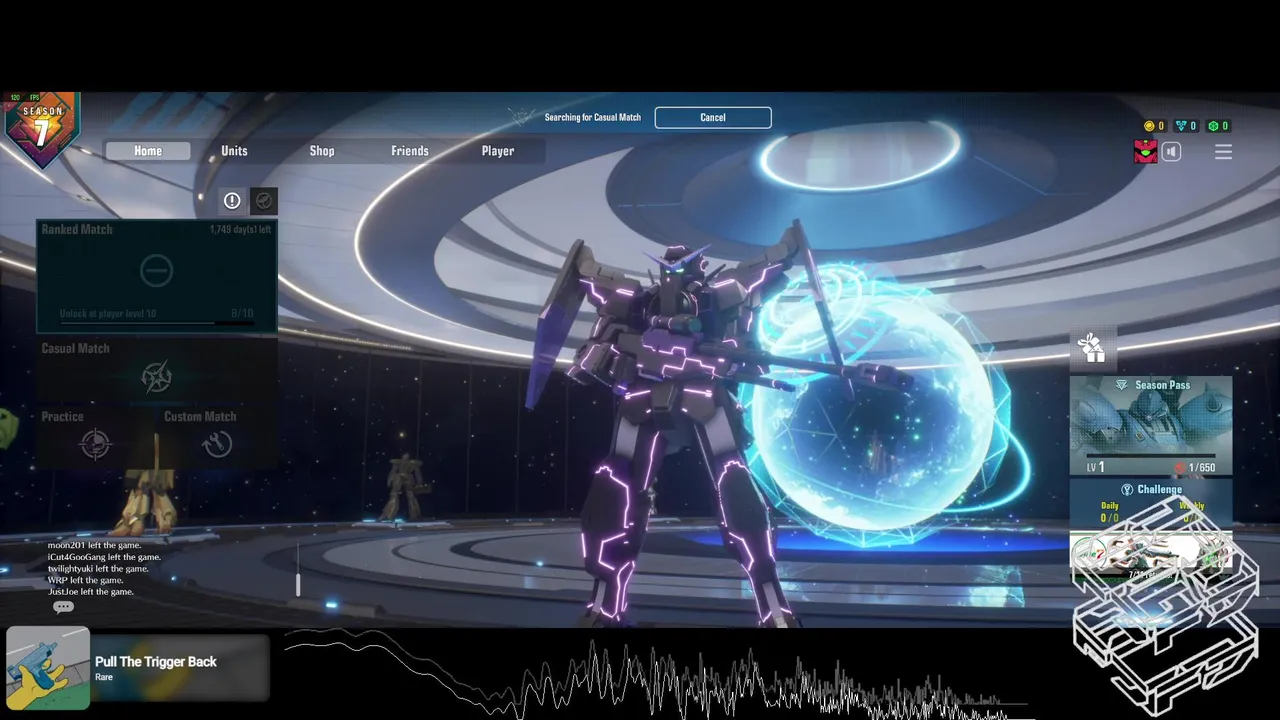The height and width of the screenshot is (720, 1280).
Task: Click the chat bubble icon
Action: pyautogui.click(x=63, y=607)
